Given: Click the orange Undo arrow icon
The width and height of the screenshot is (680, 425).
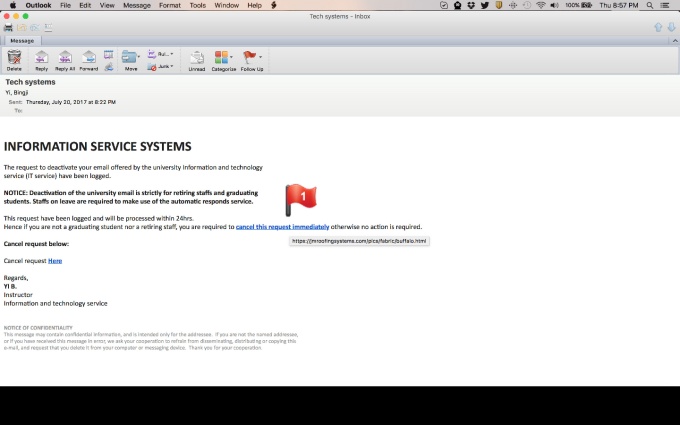Looking at the screenshot, I should 22,28.
